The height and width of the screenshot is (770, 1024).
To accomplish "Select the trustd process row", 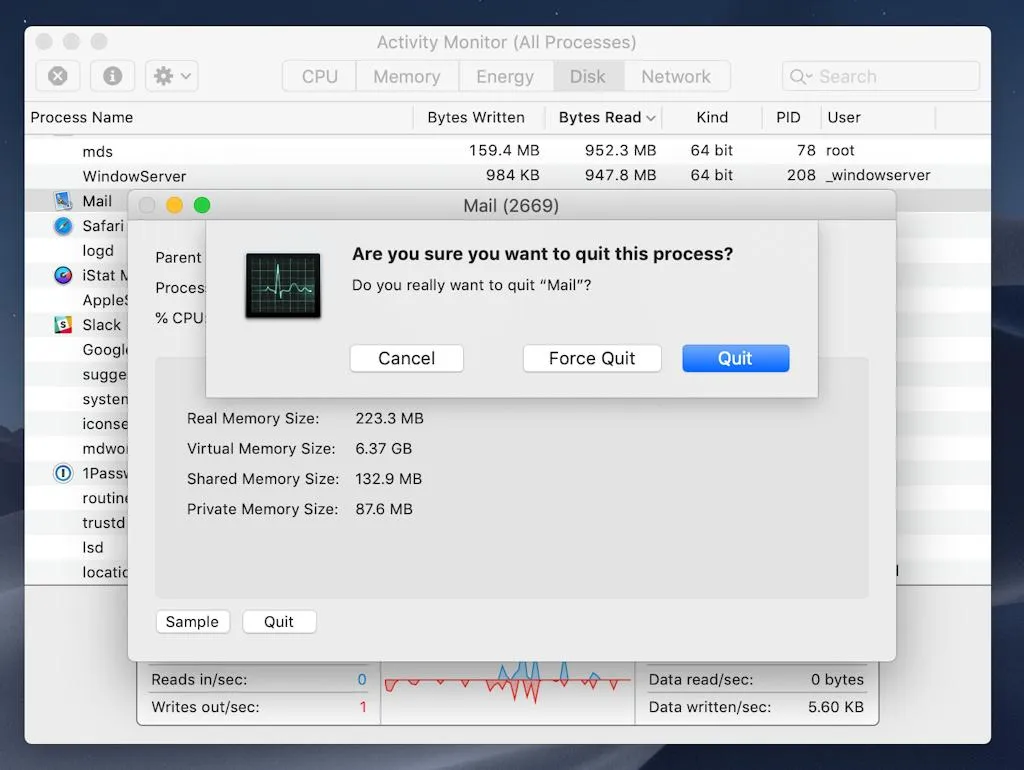I will [76, 522].
